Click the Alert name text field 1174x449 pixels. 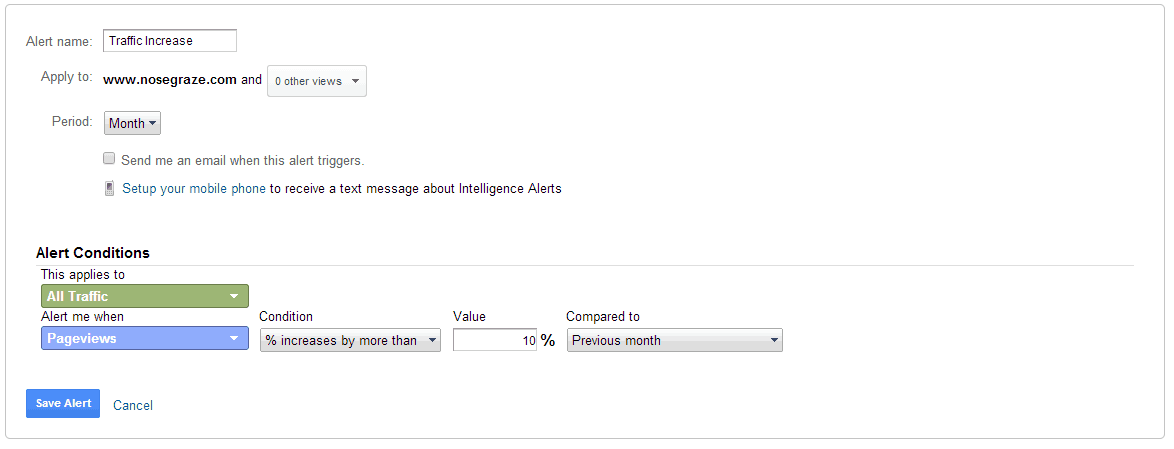[x=170, y=41]
